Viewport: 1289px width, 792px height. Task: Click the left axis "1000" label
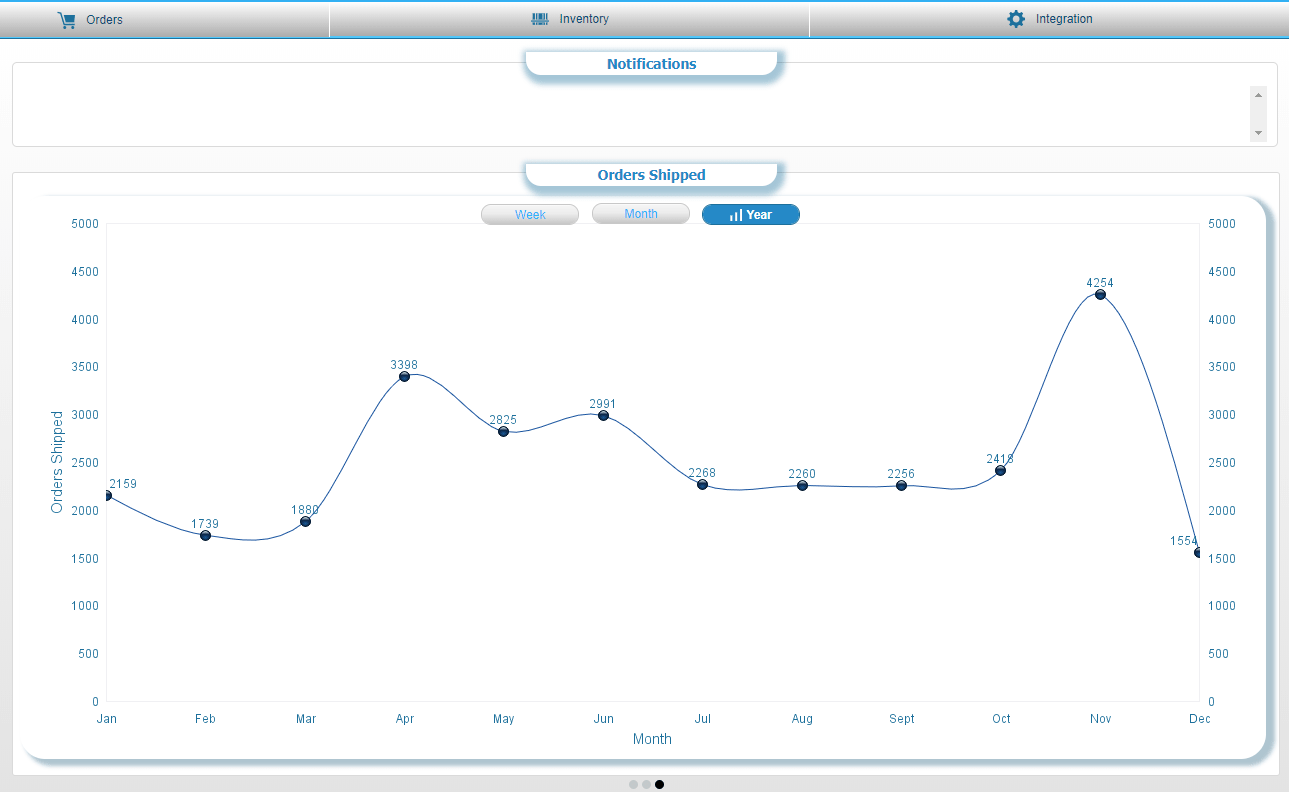pos(85,606)
